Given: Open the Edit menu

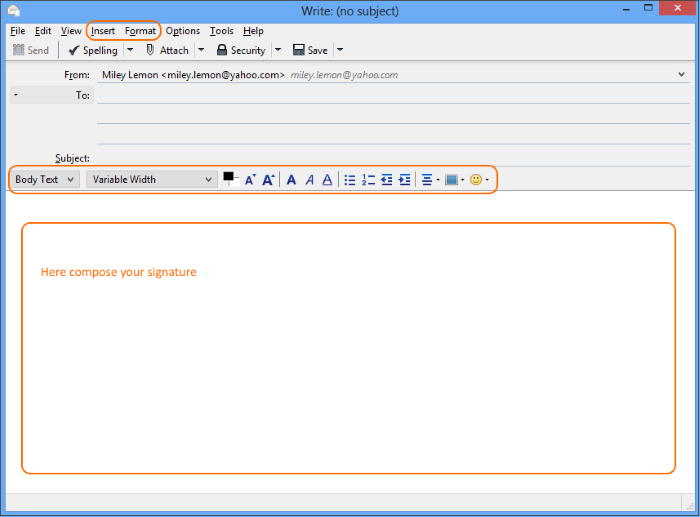Looking at the screenshot, I should point(43,31).
